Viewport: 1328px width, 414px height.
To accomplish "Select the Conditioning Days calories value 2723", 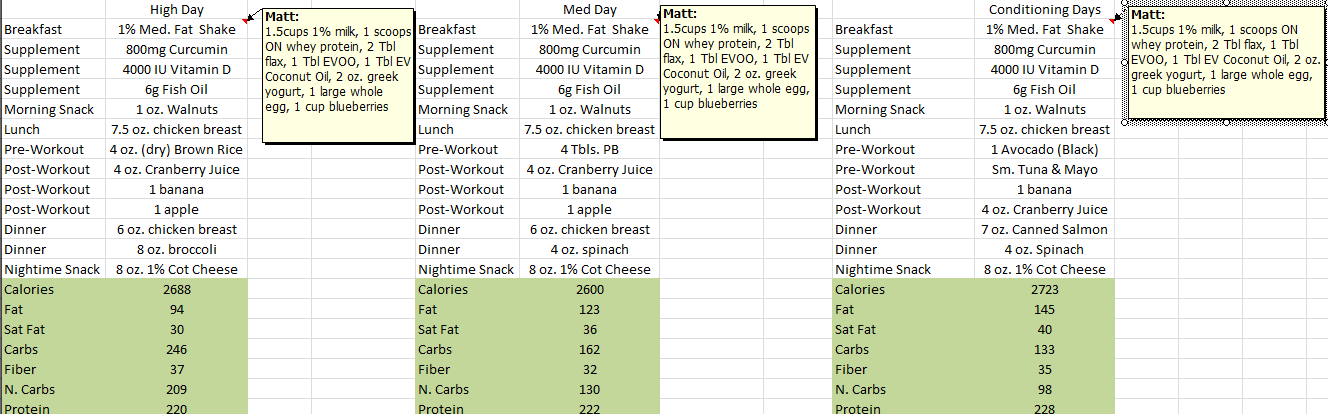I will pyautogui.click(x=1044, y=290).
